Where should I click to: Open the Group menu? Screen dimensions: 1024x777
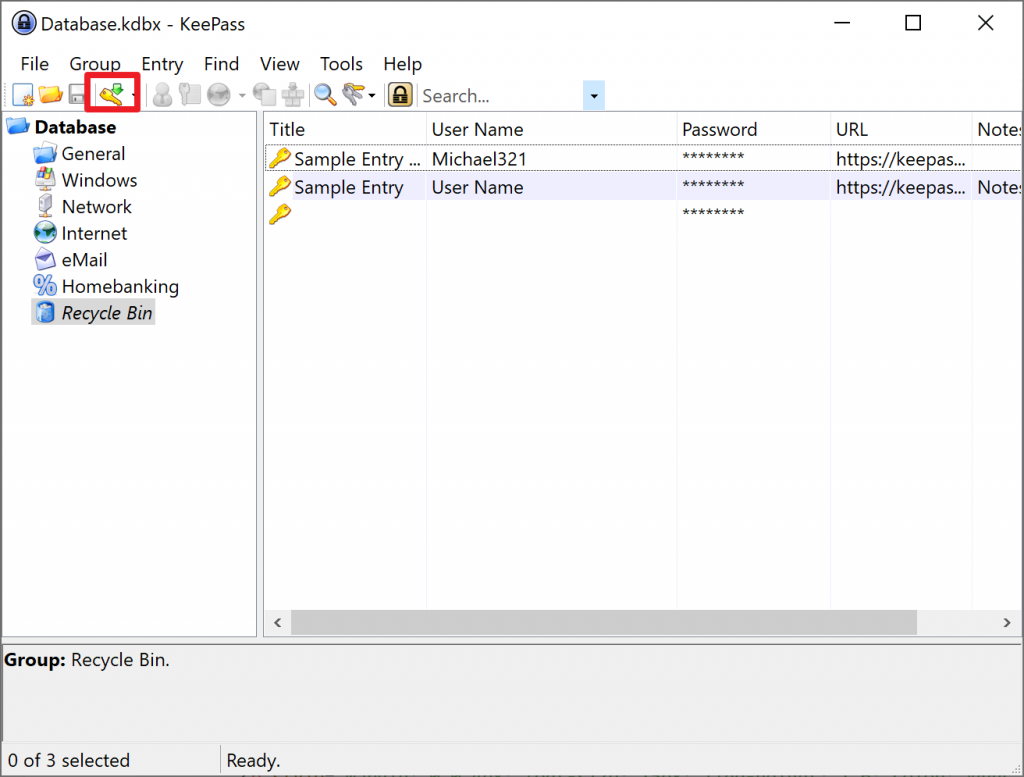click(95, 64)
